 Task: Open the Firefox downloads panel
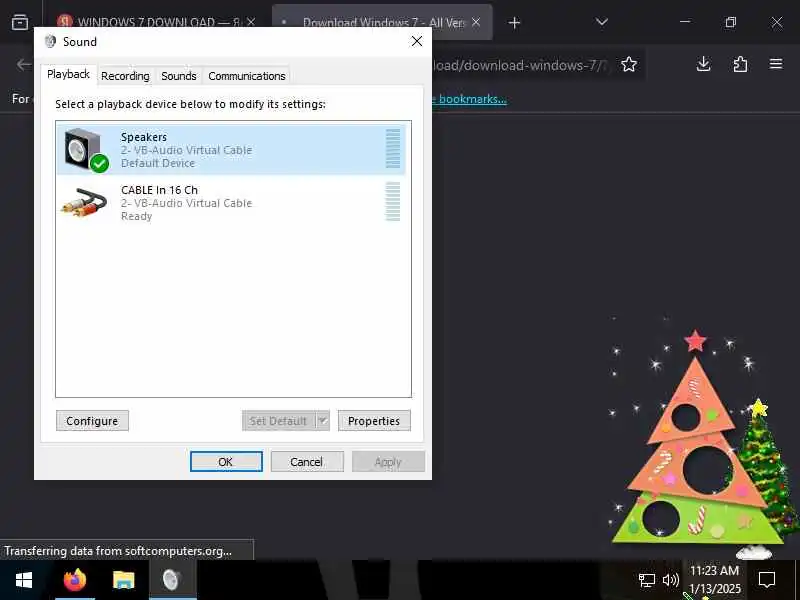coord(704,64)
